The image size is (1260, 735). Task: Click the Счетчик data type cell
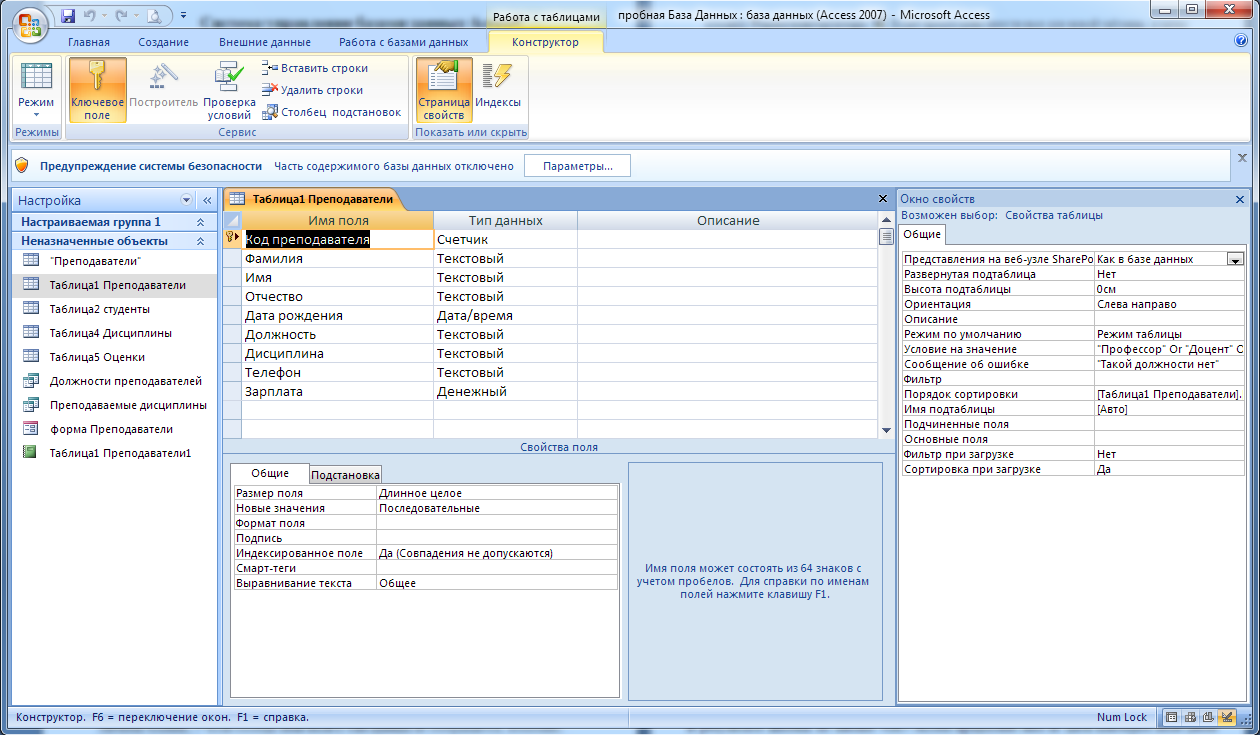pyautogui.click(x=505, y=239)
